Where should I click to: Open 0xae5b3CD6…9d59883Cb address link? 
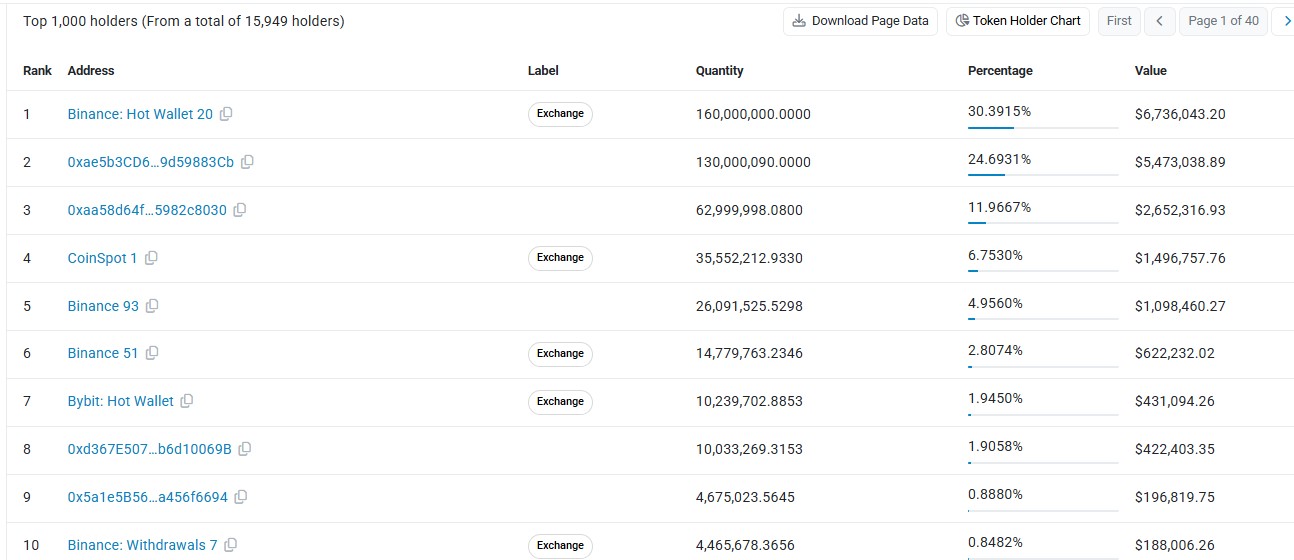[x=151, y=162]
